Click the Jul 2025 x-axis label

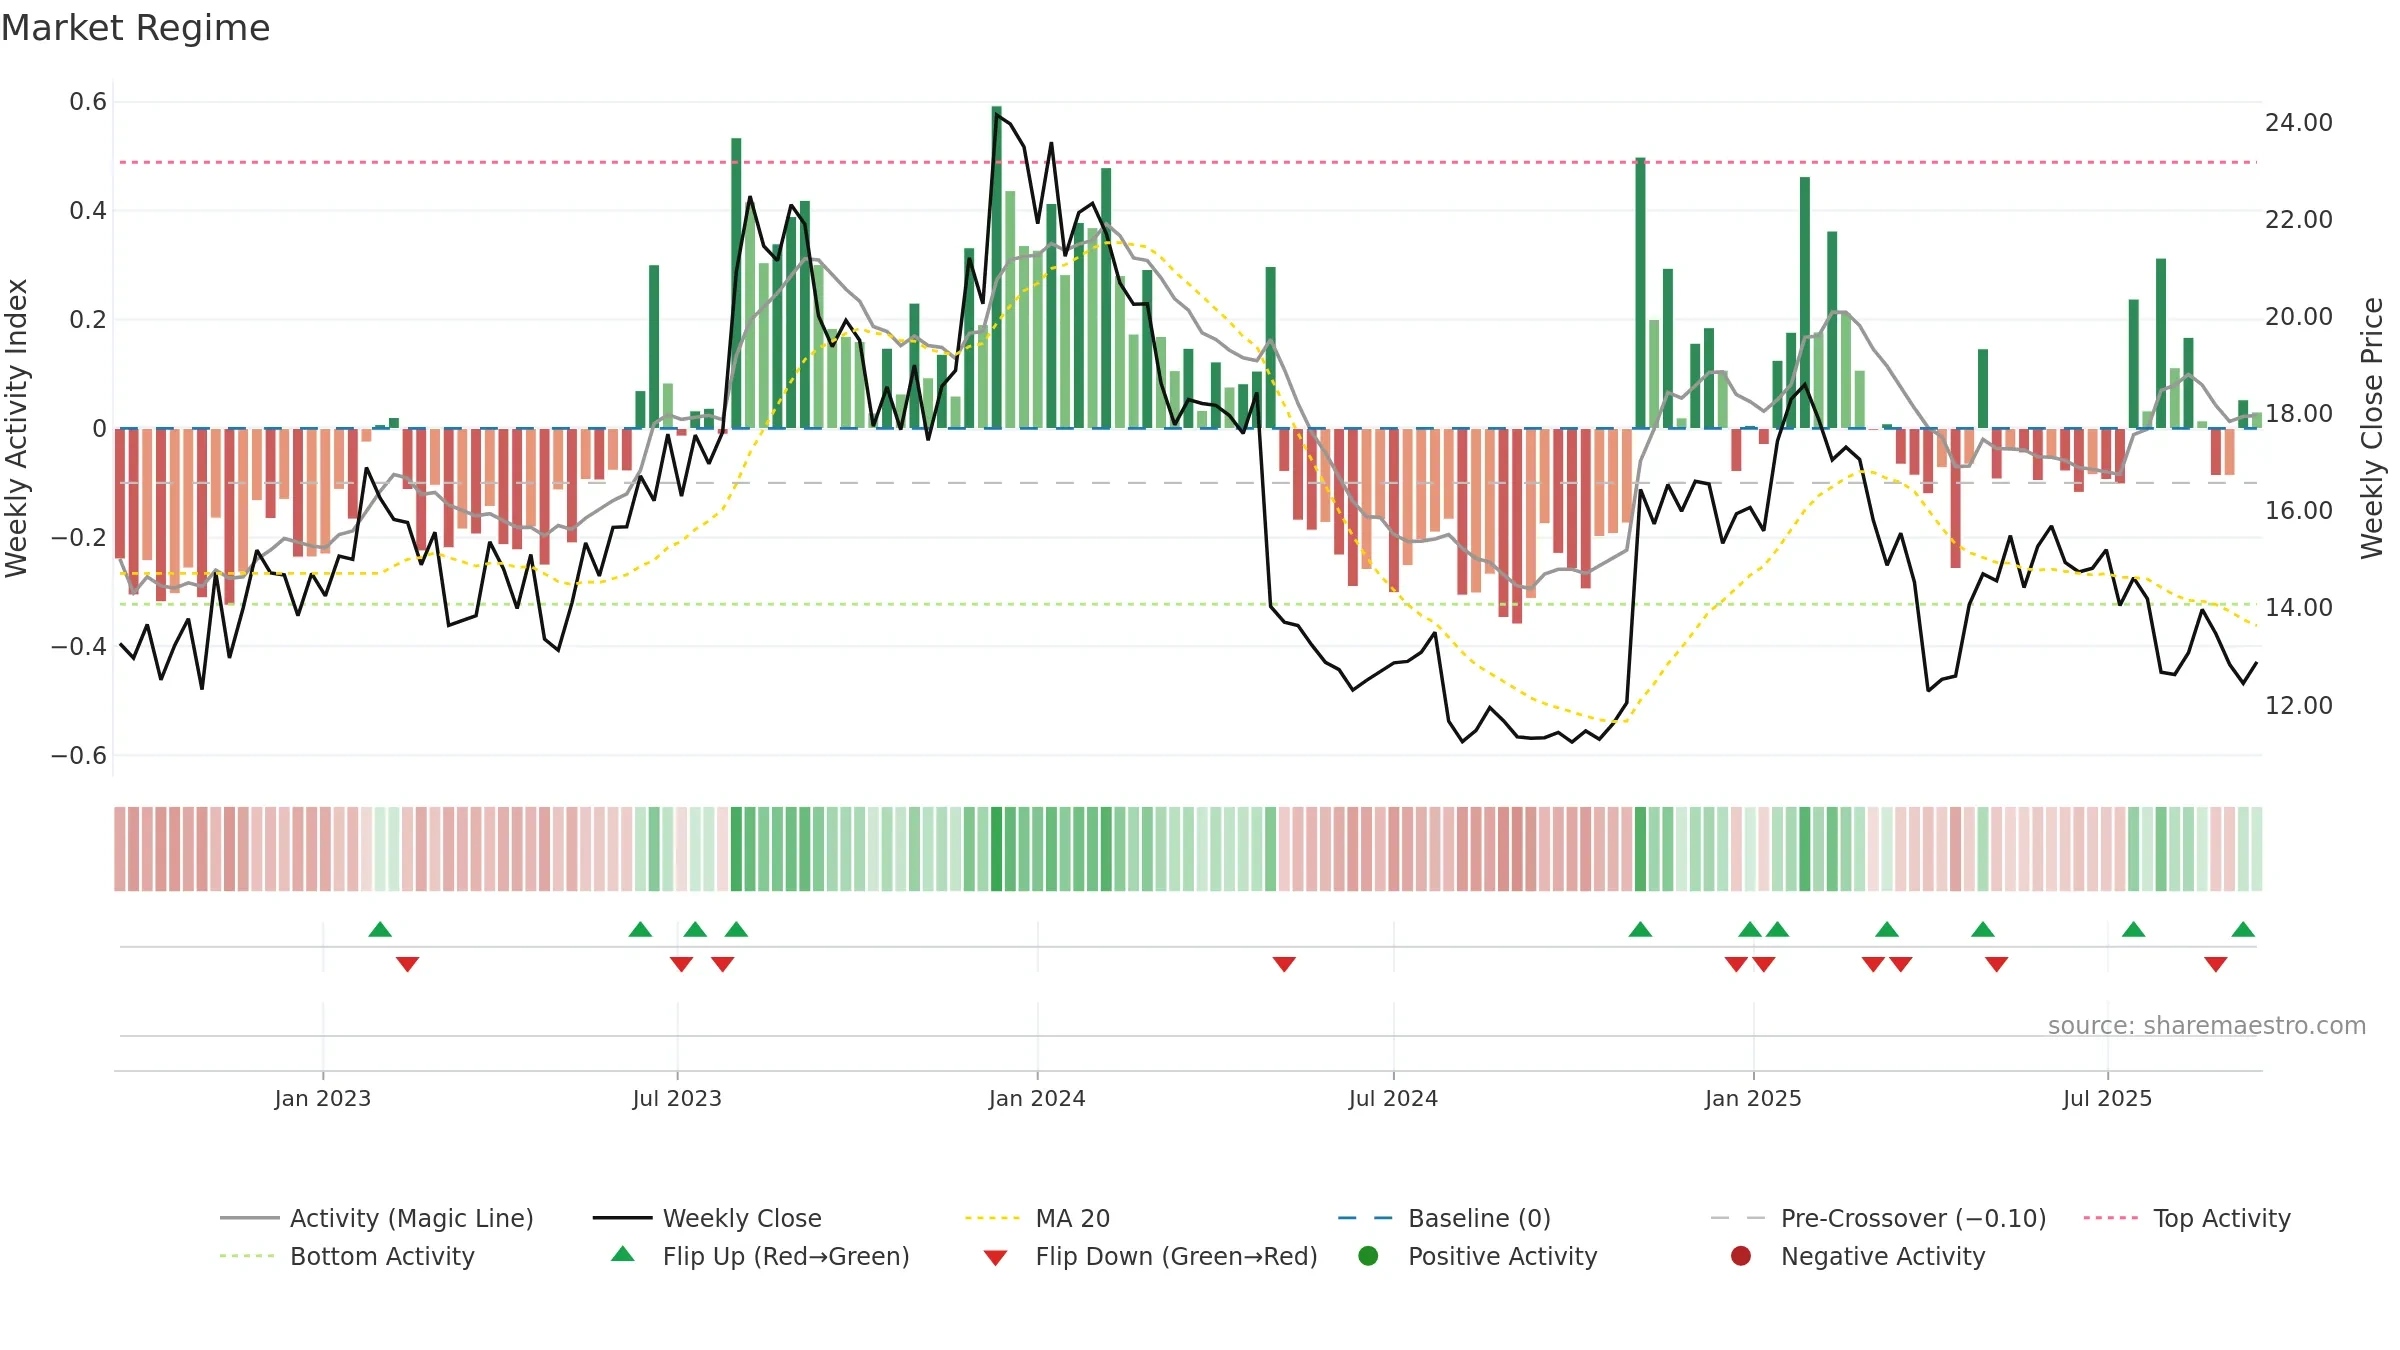(2107, 1098)
